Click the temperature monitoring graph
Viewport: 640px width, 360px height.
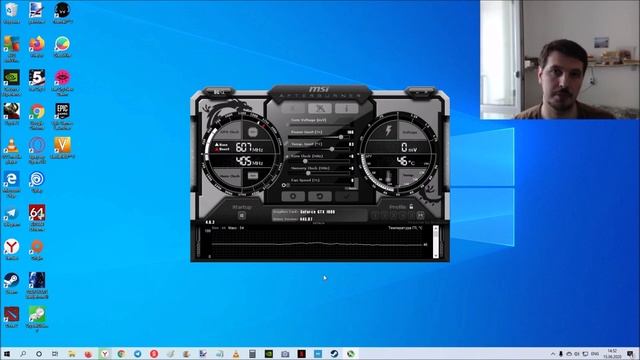click(x=318, y=244)
